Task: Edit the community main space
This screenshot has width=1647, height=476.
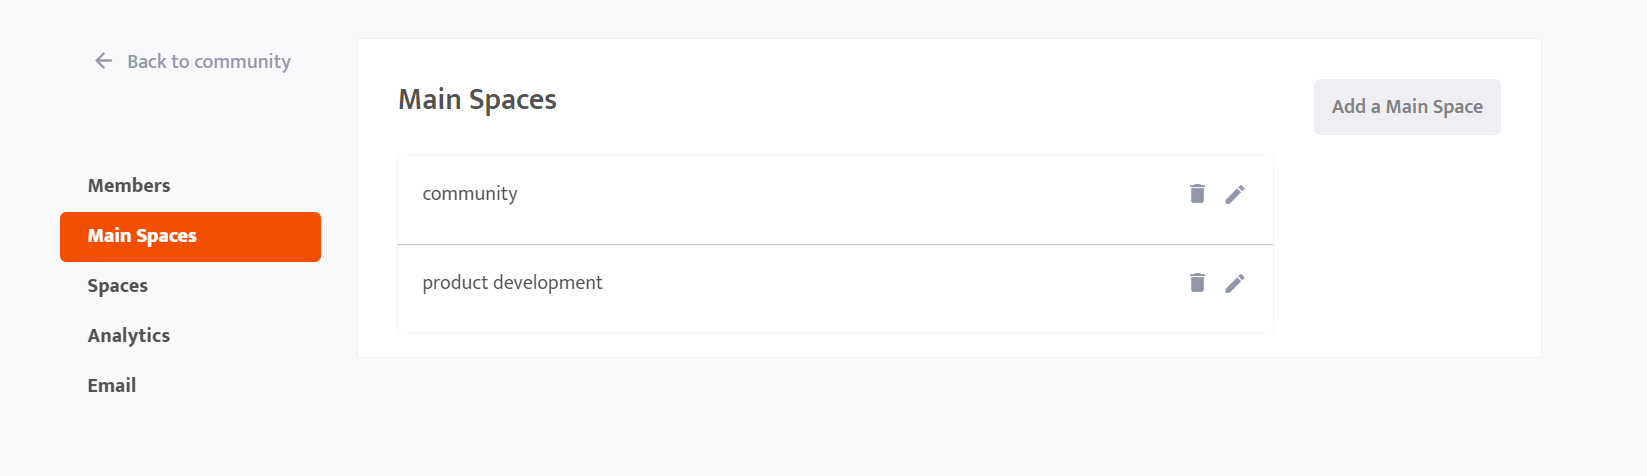Action: [1235, 194]
